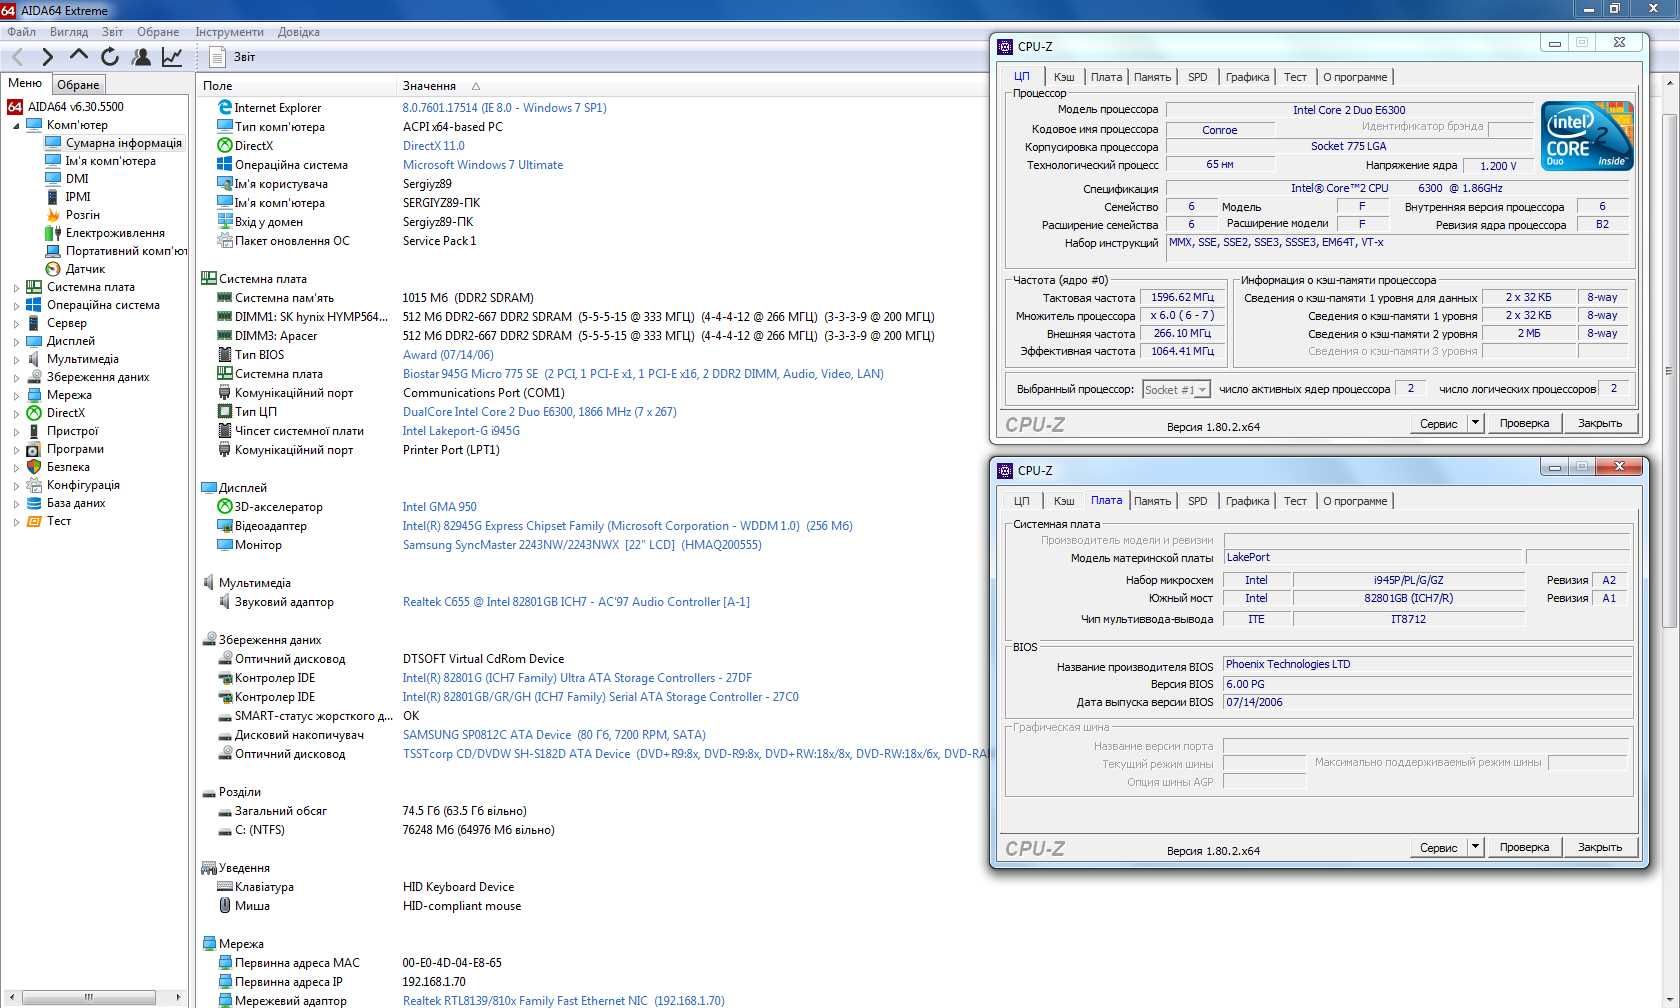
Task: Open the Samsung SyncMaster monitor link
Action: pyautogui.click(x=582, y=545)
